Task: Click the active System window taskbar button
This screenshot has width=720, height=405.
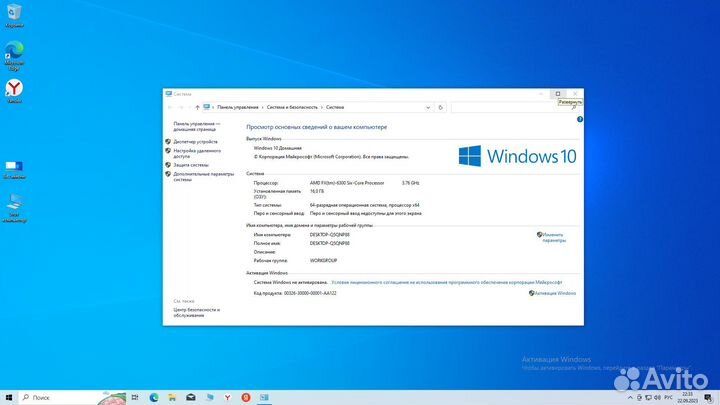Action: click(264, 397)
